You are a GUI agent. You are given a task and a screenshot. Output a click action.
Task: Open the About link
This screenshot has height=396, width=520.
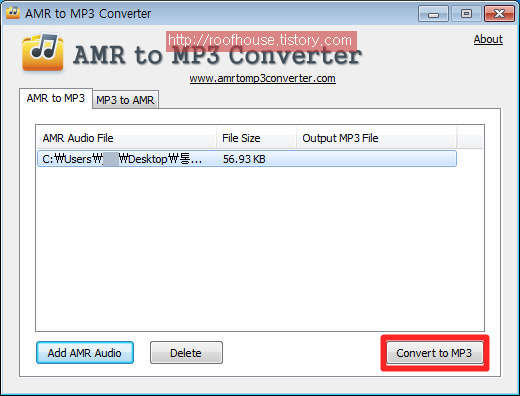click(x=488, y=39)
